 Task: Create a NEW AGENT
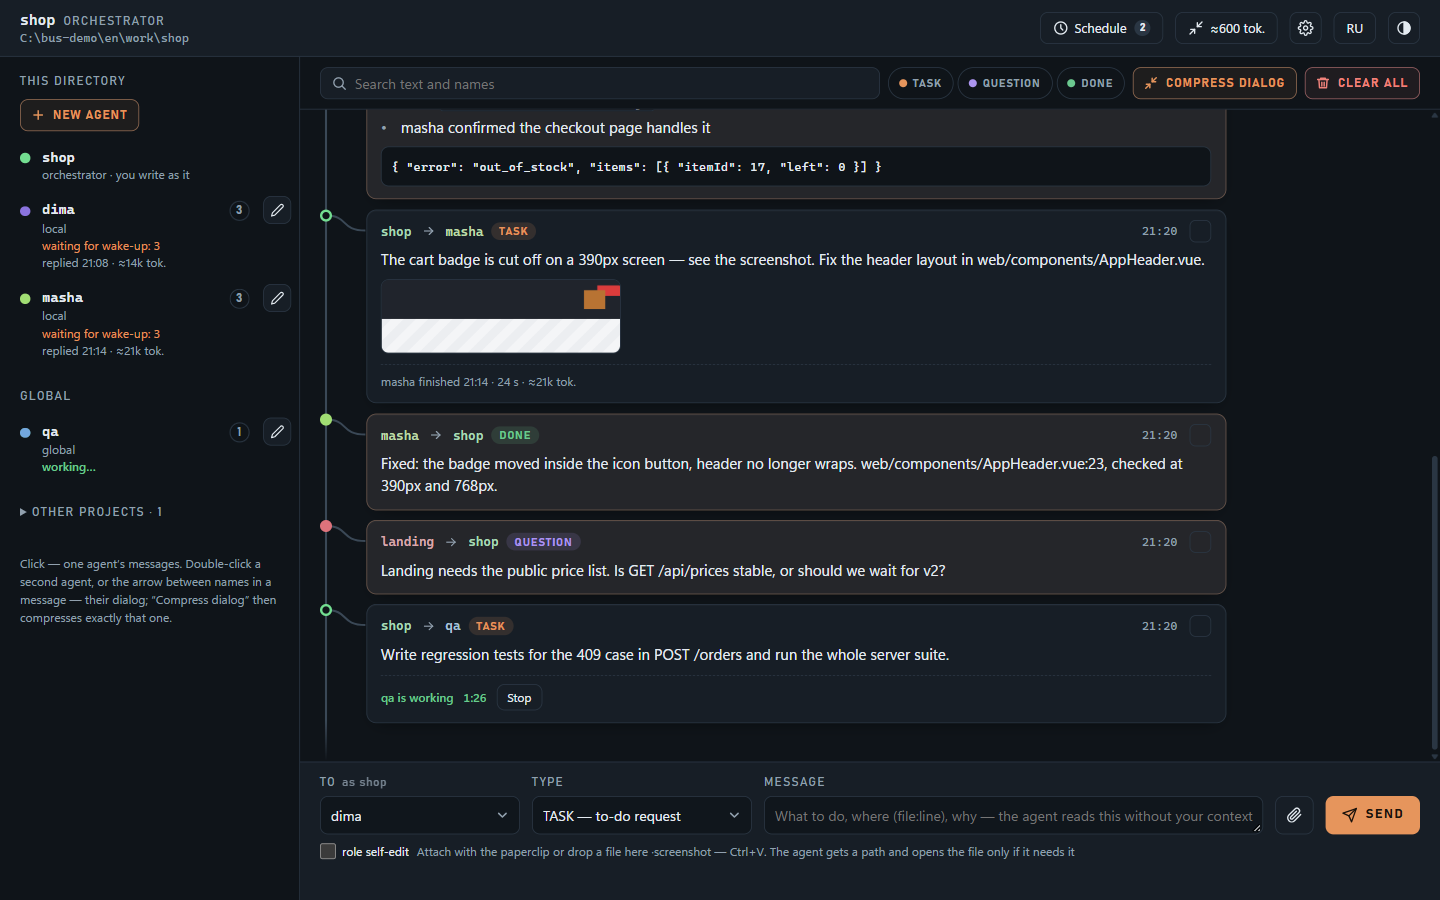coord(80,115)
